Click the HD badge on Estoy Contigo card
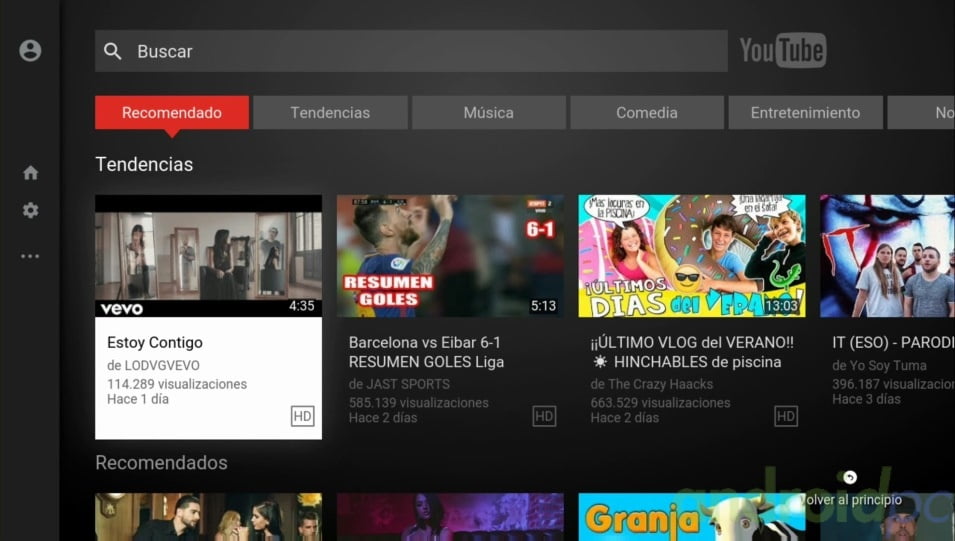Screen dimensions: 955x541 (x=302, y=416)
